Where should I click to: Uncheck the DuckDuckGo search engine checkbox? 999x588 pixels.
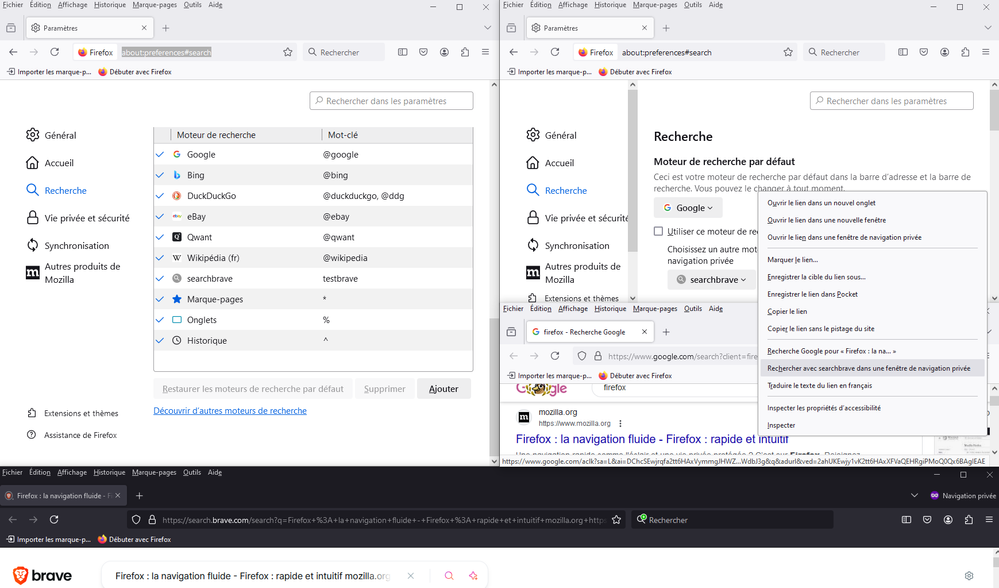(160, 196)
